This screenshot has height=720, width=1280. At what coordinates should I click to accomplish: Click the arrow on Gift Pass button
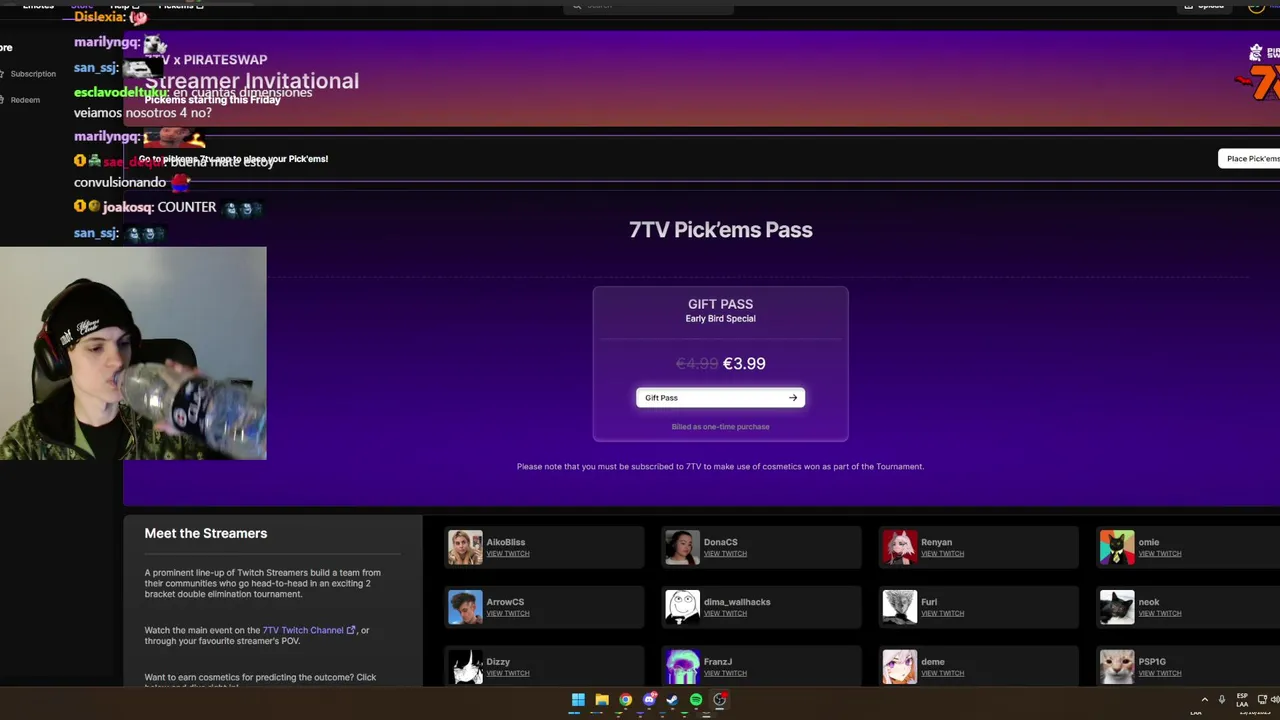(x=793, y=398)
